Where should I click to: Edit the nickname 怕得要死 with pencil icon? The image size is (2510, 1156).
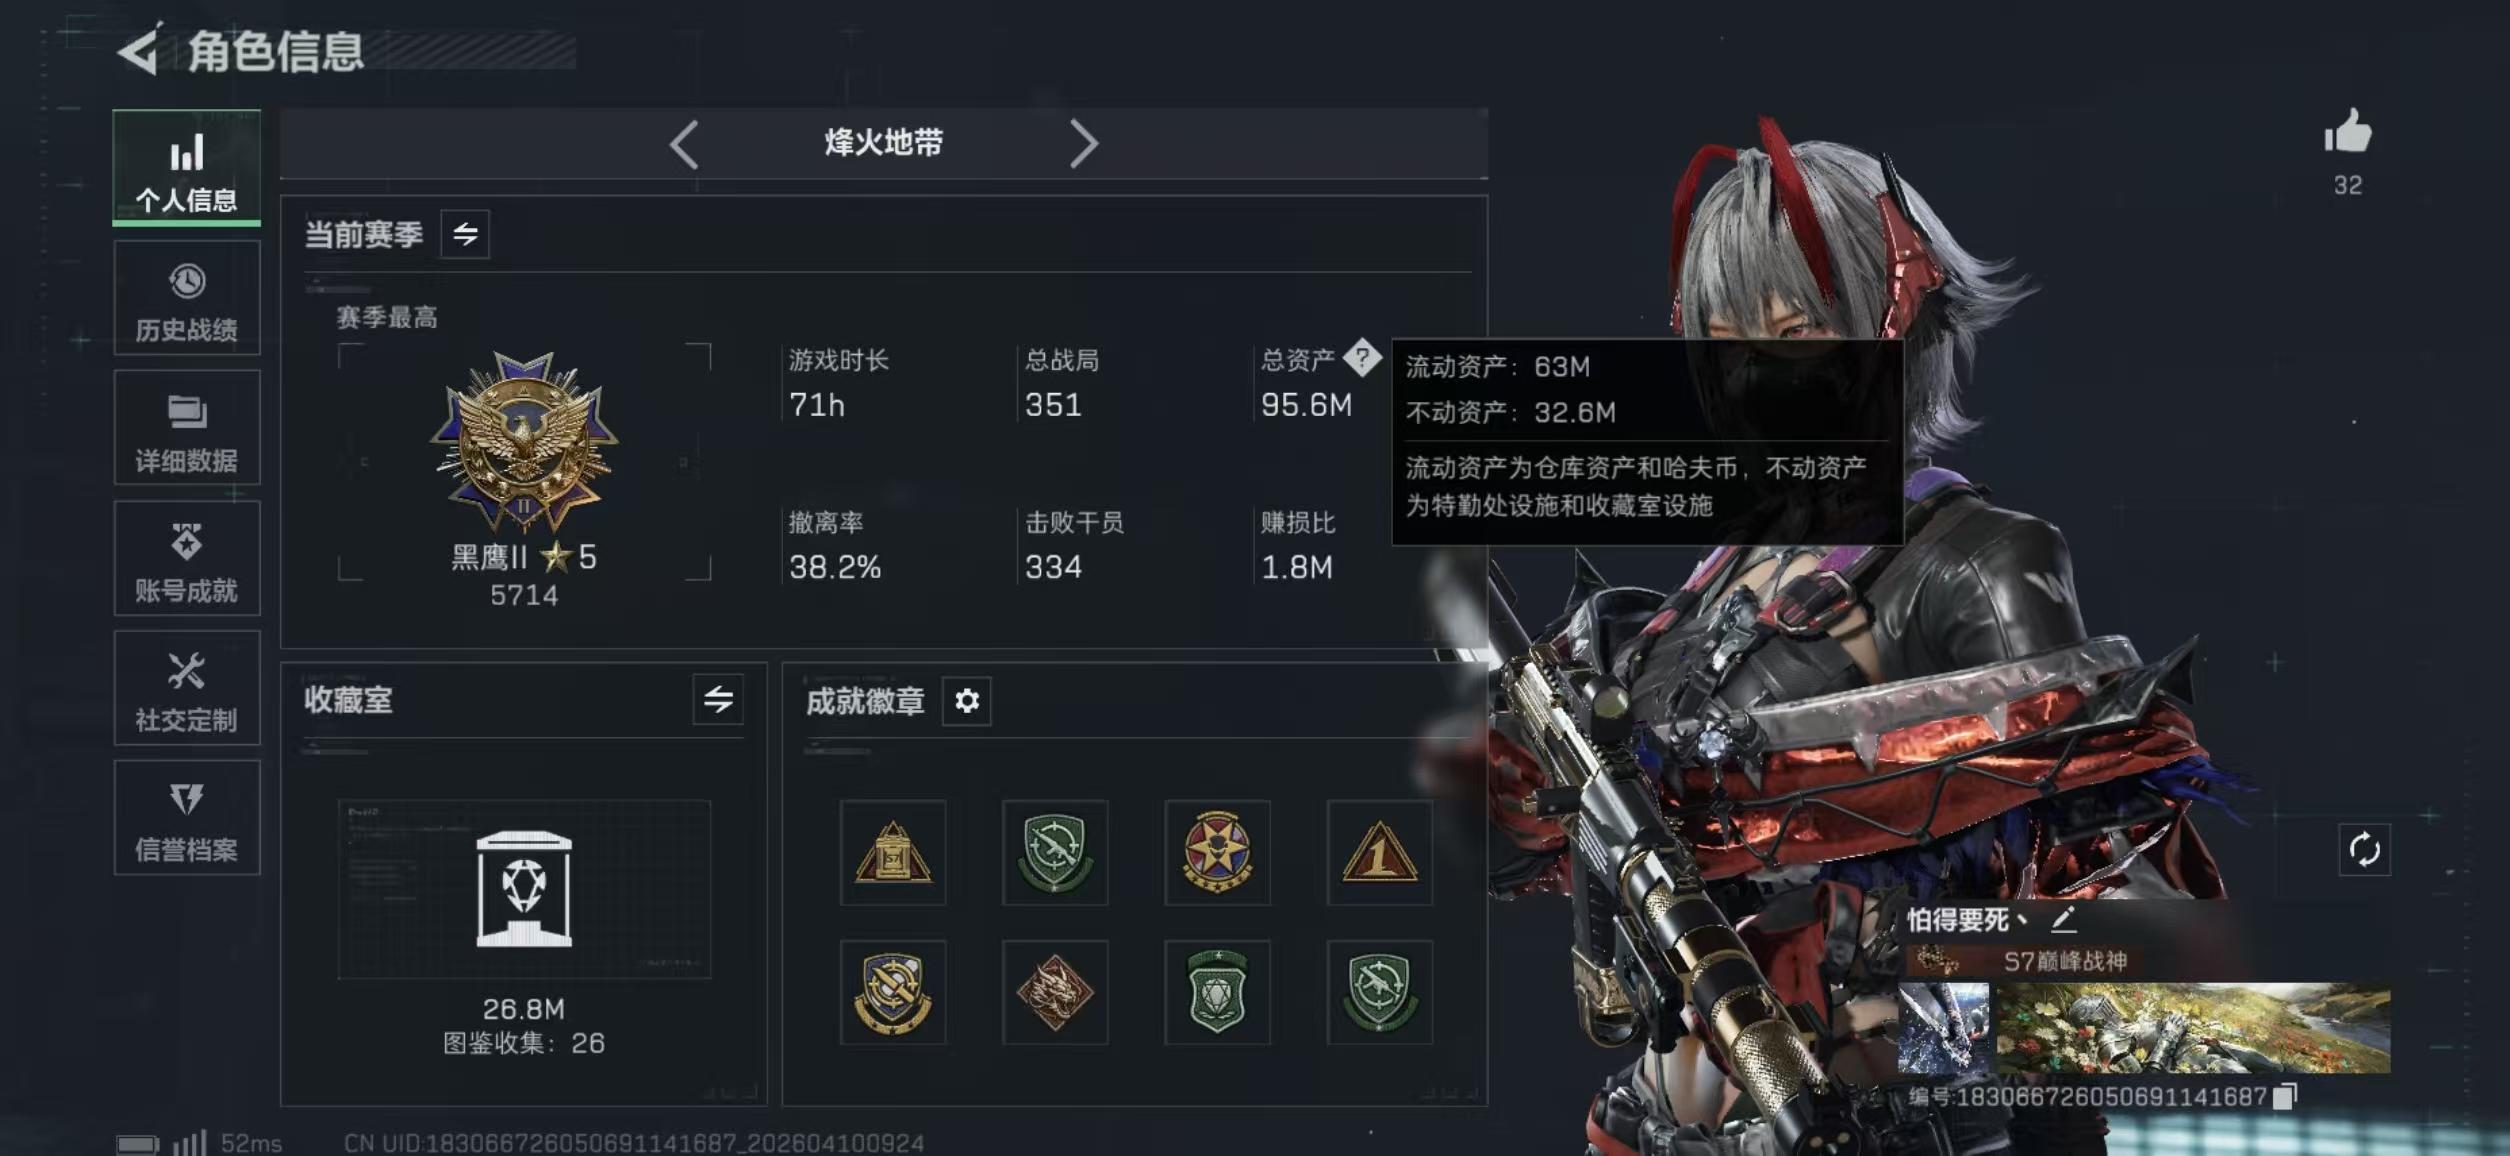(2063, 919)
